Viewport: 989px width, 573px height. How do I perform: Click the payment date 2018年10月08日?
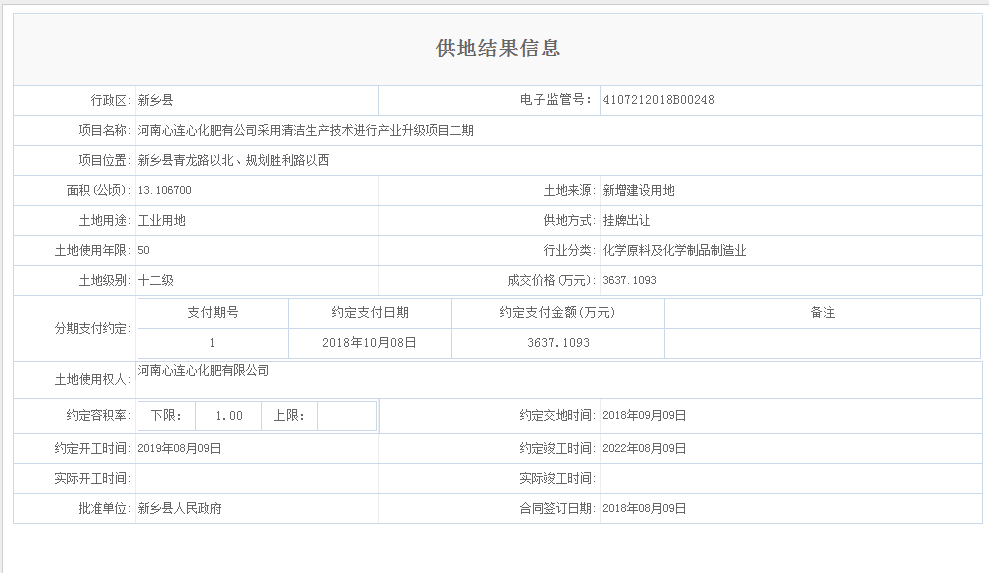(370, 343)
